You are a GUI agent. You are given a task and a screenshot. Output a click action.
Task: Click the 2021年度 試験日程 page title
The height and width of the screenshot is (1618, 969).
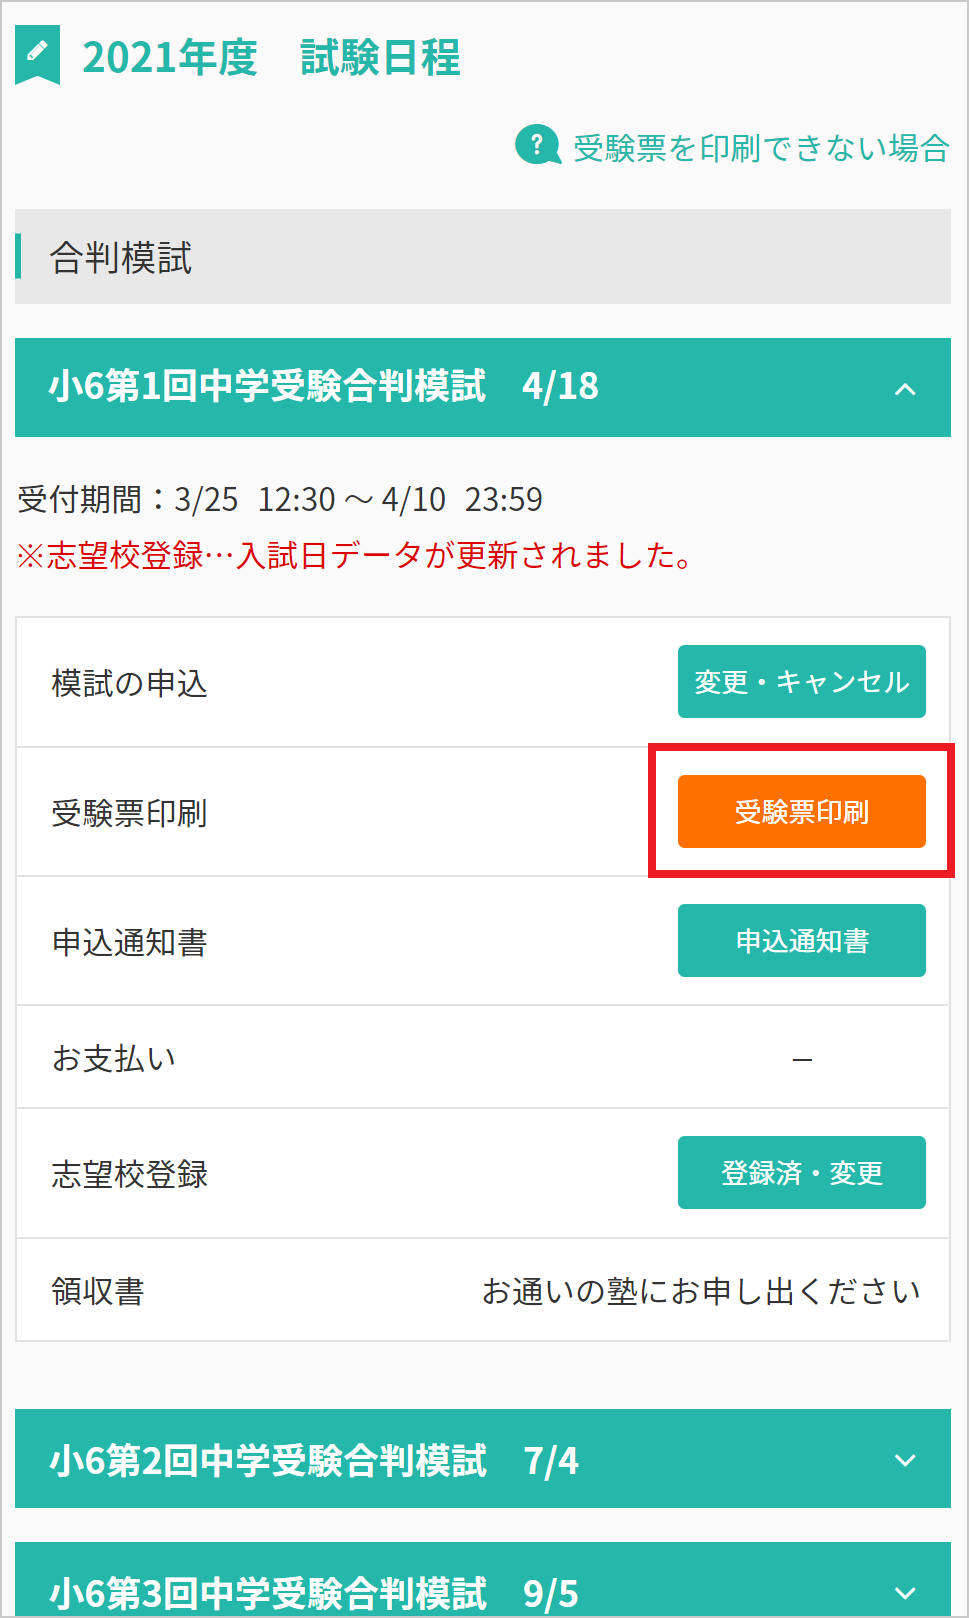pyautogui.click(x=271, y=57)
